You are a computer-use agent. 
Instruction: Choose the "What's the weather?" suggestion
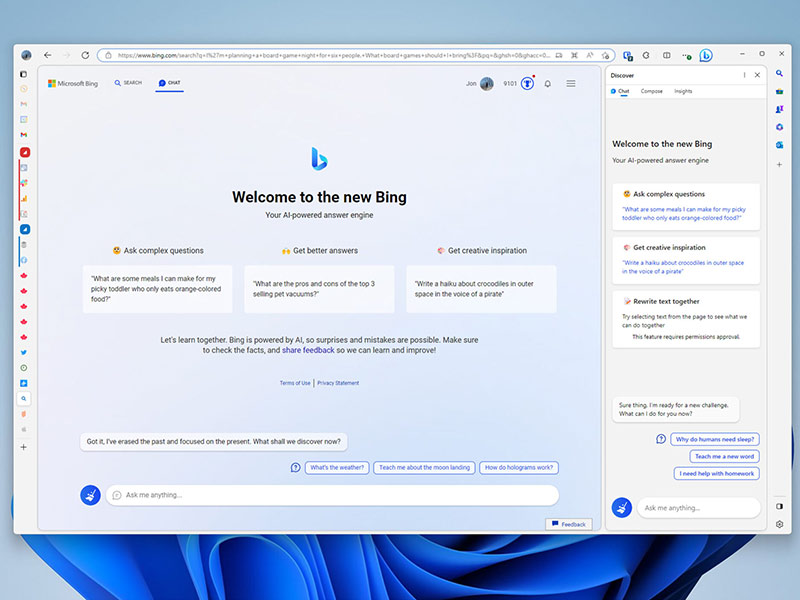[337, 467]
